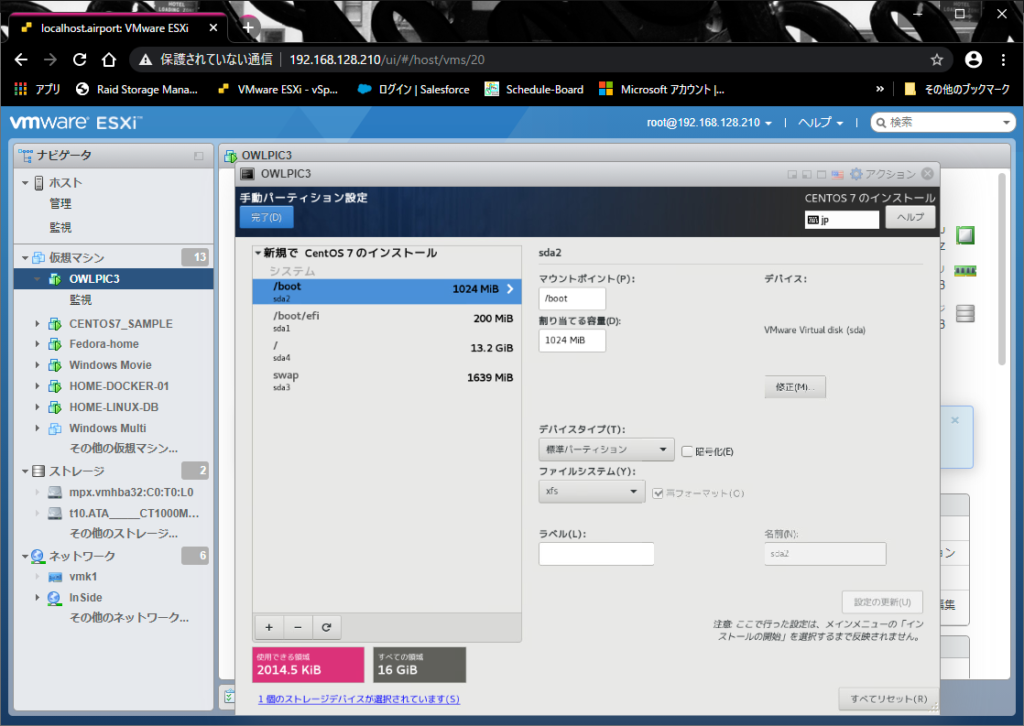1024x726 pixels.
Task: Open Microsoft アカウント bookmark
Action: point(662,89)
